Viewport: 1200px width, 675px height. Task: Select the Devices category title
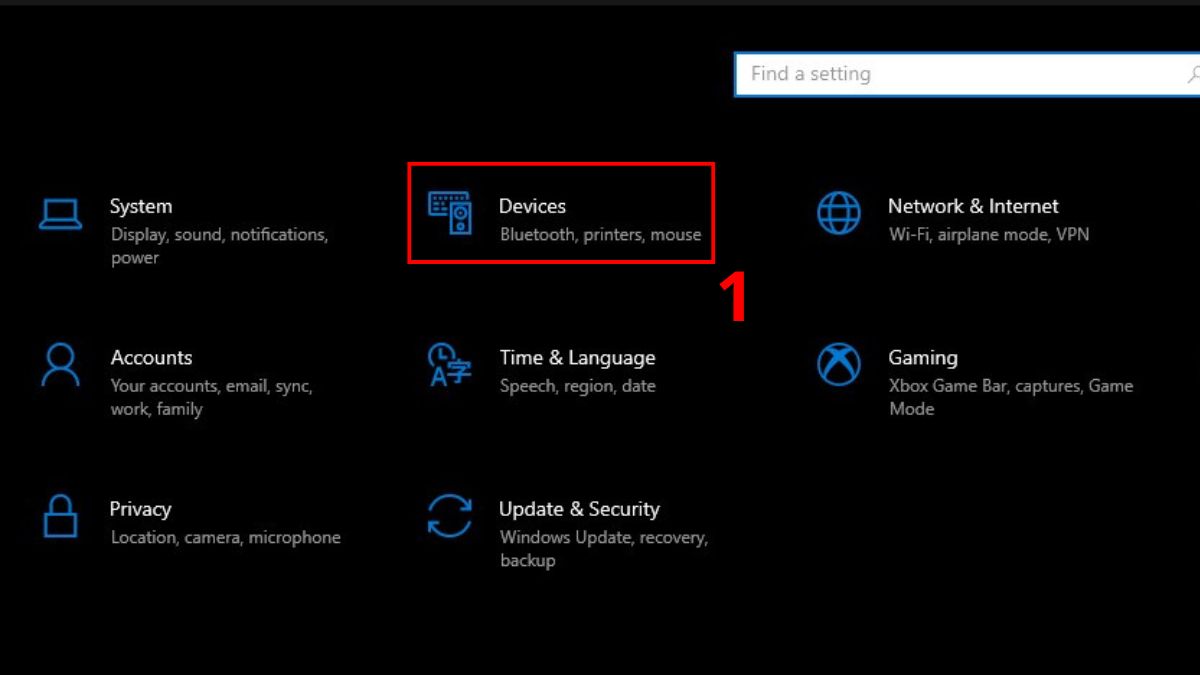pos(532,205)
